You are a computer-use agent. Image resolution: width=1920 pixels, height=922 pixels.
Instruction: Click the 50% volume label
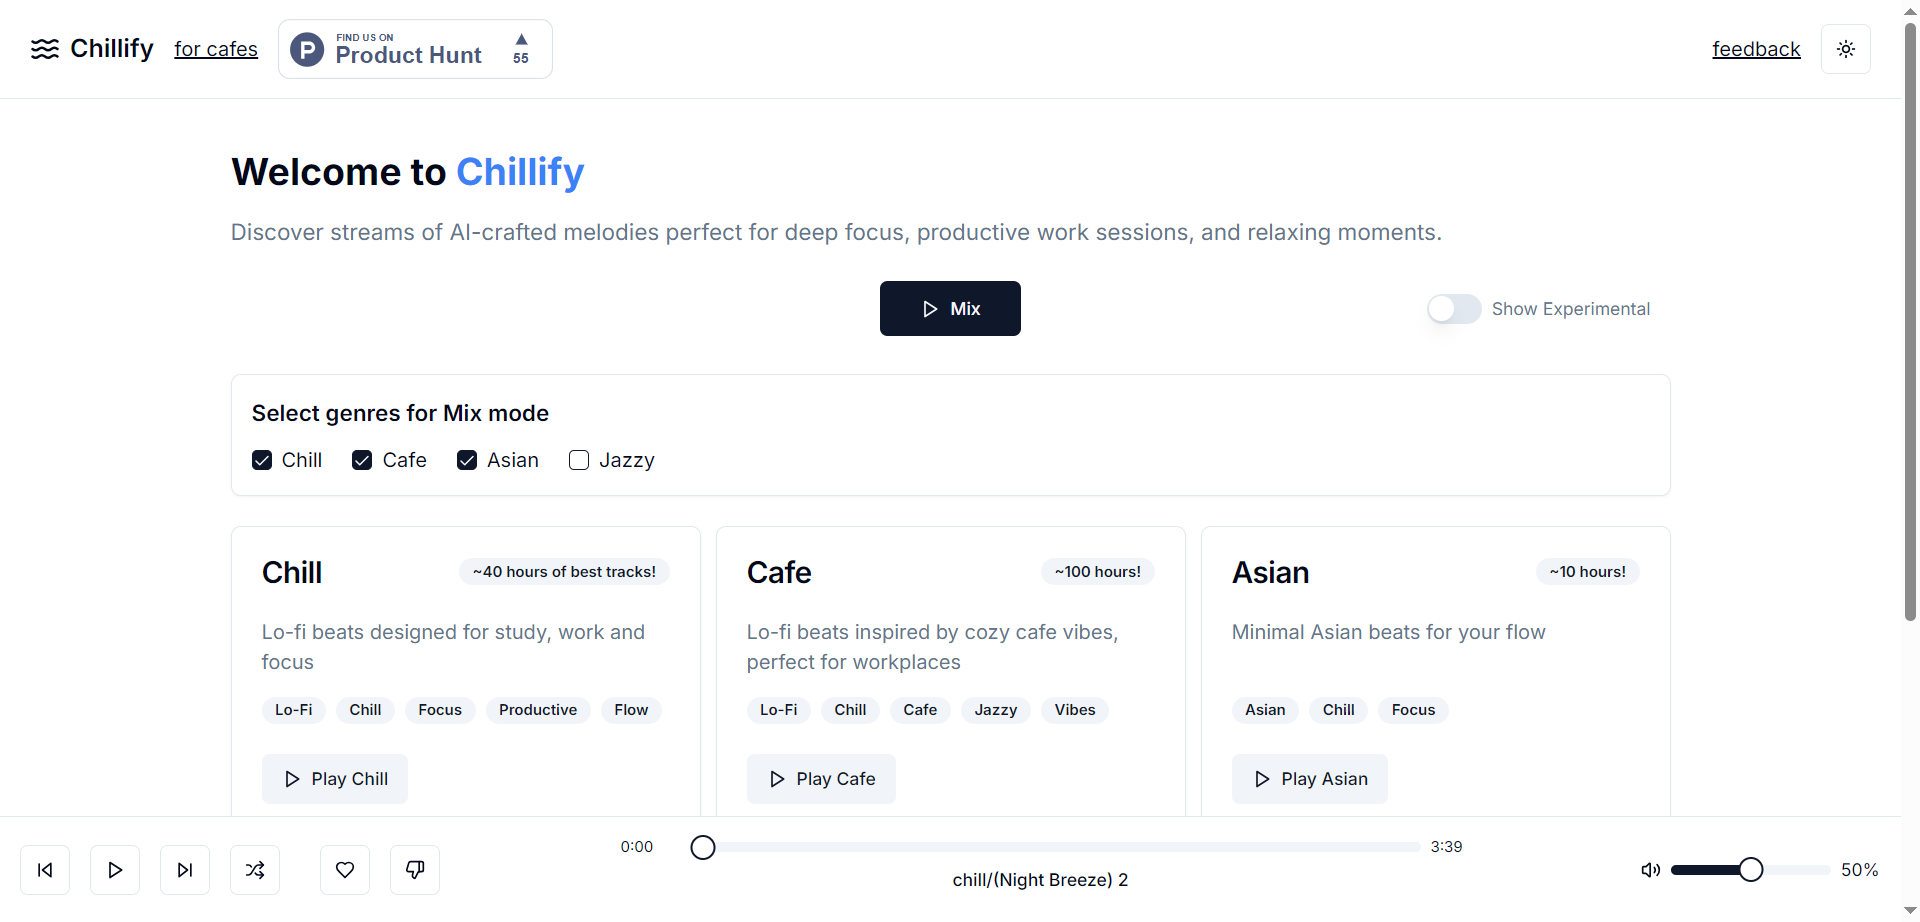pyautogui.click(x=1860, y=870)
